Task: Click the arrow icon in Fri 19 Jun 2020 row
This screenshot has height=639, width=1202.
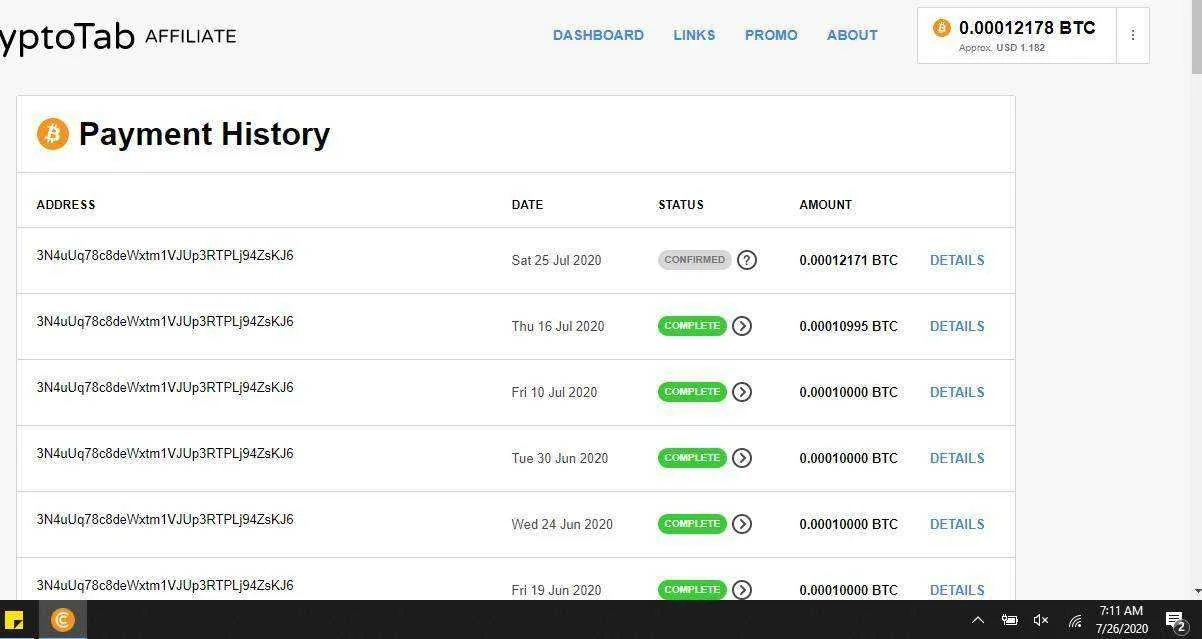Action: [742, 590]
